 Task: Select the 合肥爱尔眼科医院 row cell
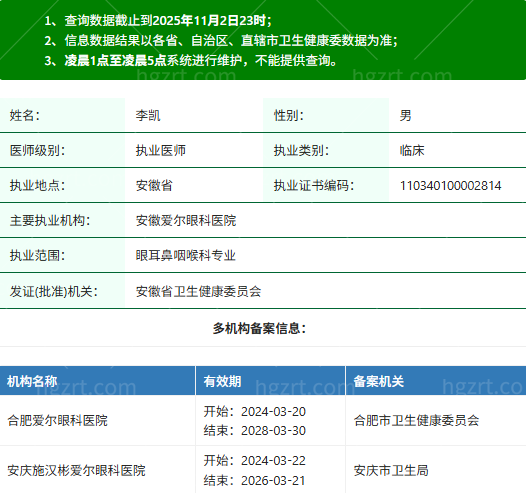pos(97,420)
